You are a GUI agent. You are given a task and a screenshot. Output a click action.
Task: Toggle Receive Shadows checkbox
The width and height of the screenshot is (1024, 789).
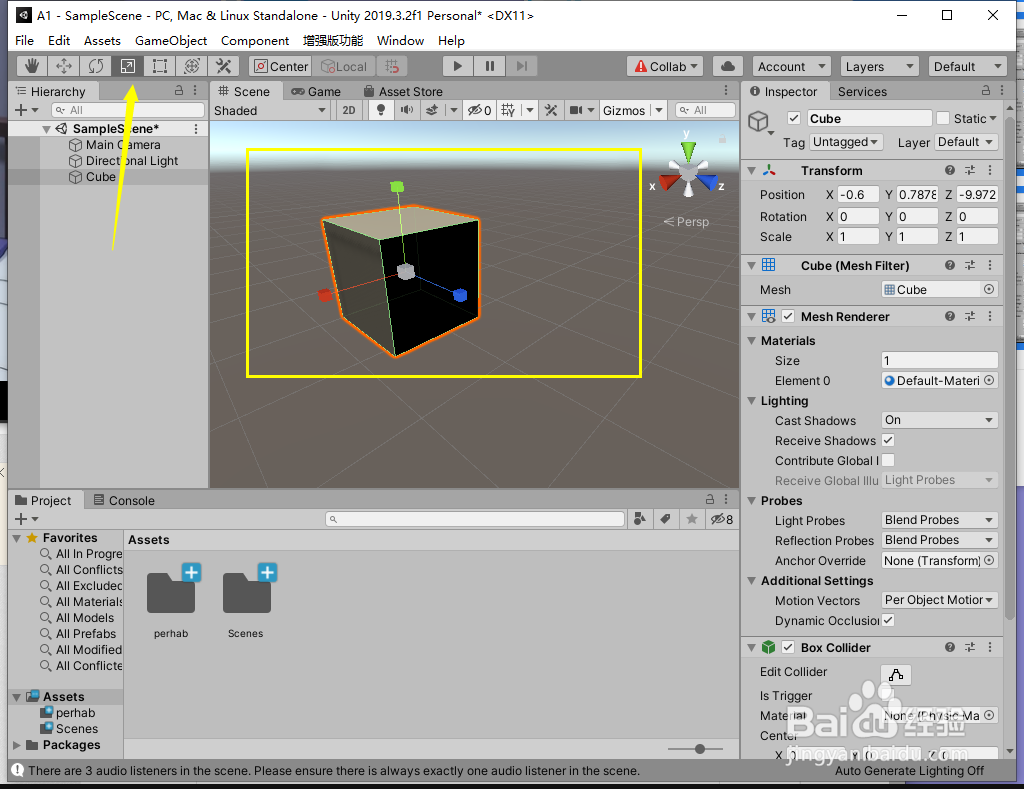pos(888,440)
